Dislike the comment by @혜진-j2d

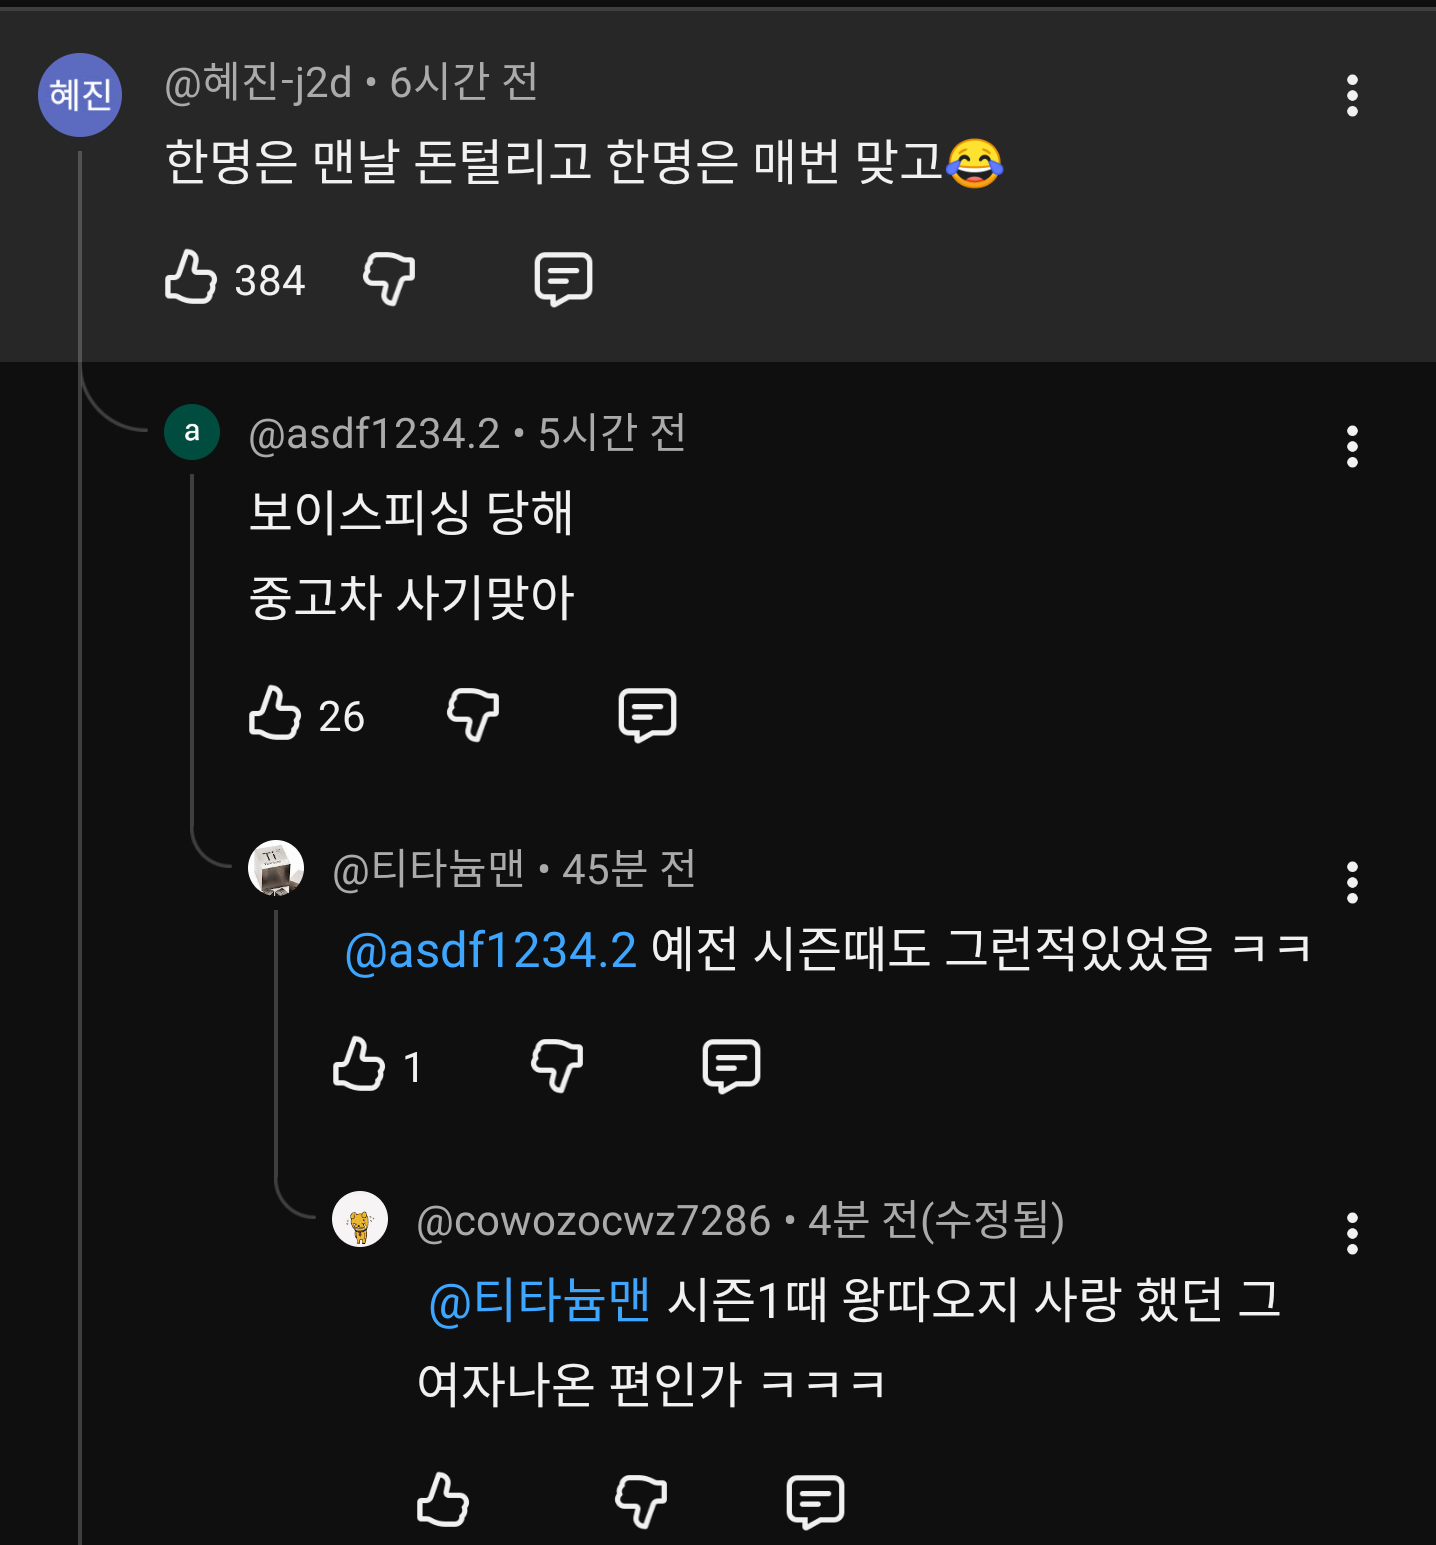388,278
